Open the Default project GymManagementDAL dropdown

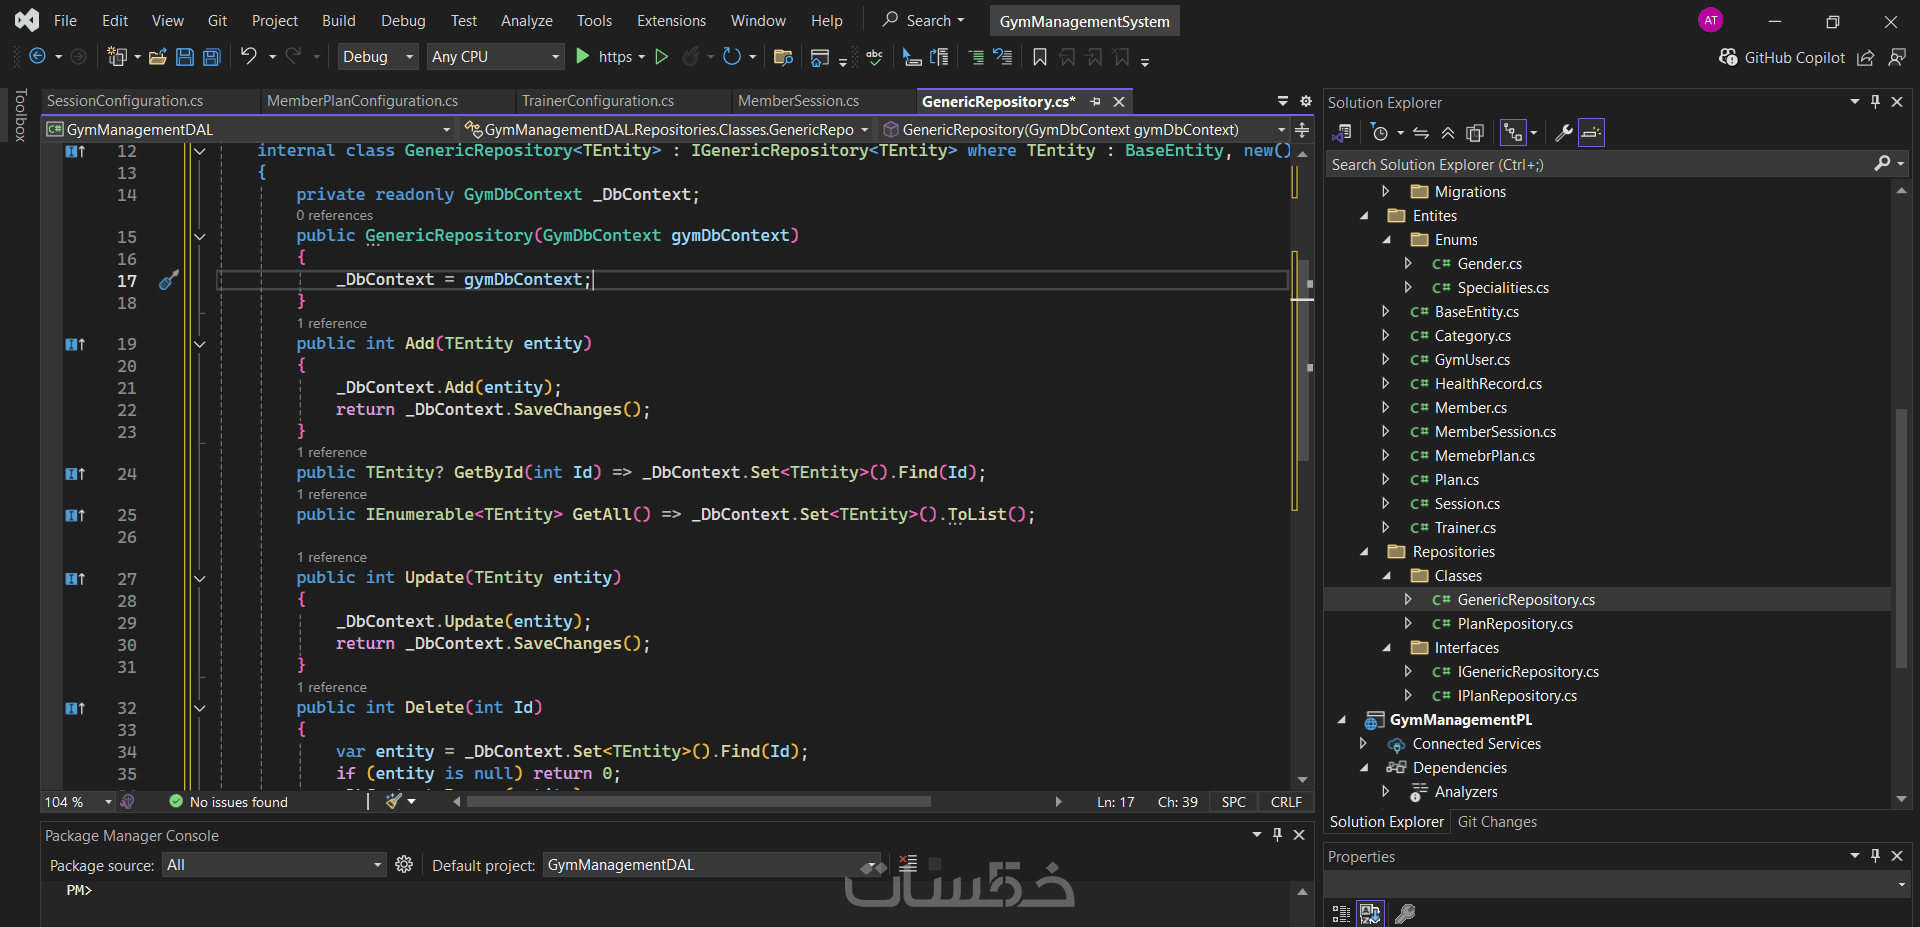pos(712,865)
